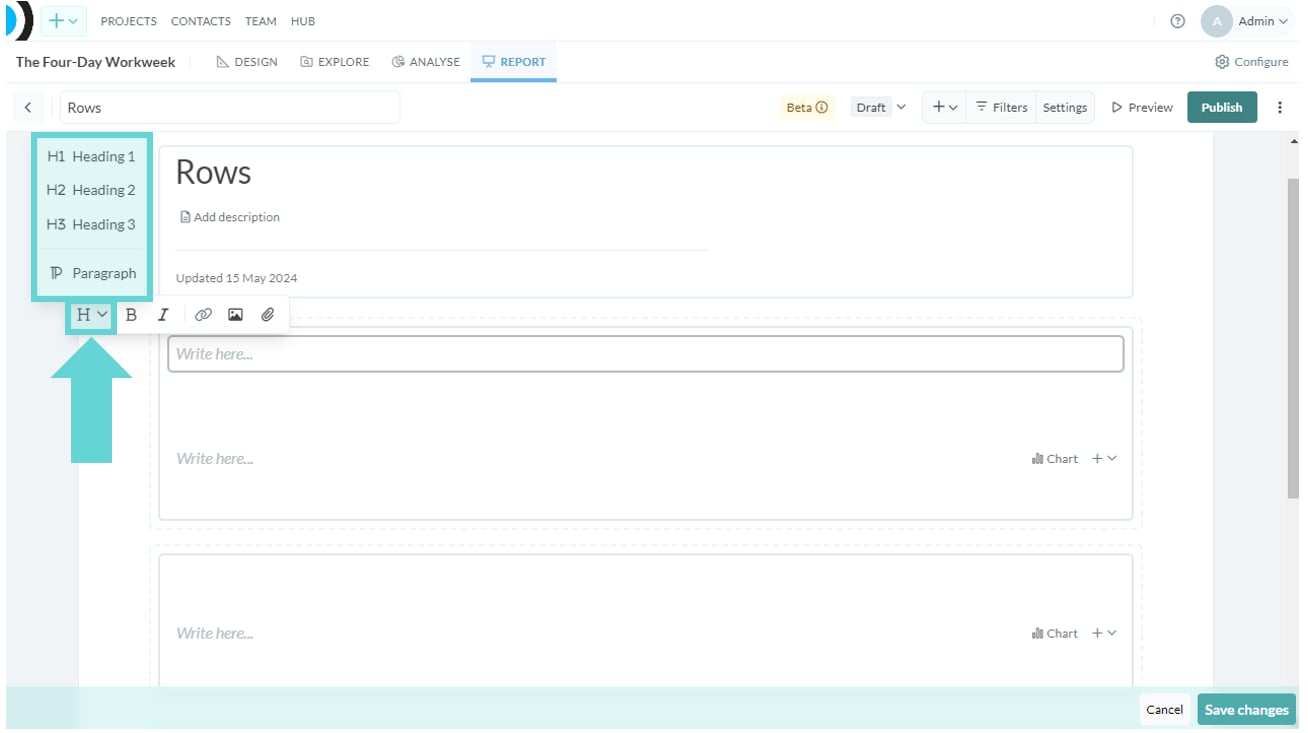Click the Publish button

[x=1221, y=107]
